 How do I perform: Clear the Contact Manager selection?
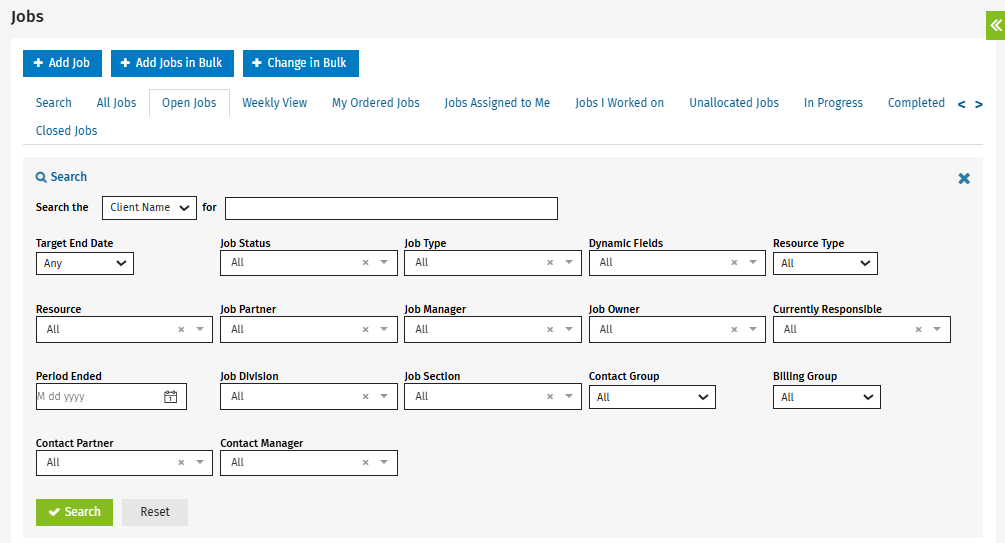(365, 463)
